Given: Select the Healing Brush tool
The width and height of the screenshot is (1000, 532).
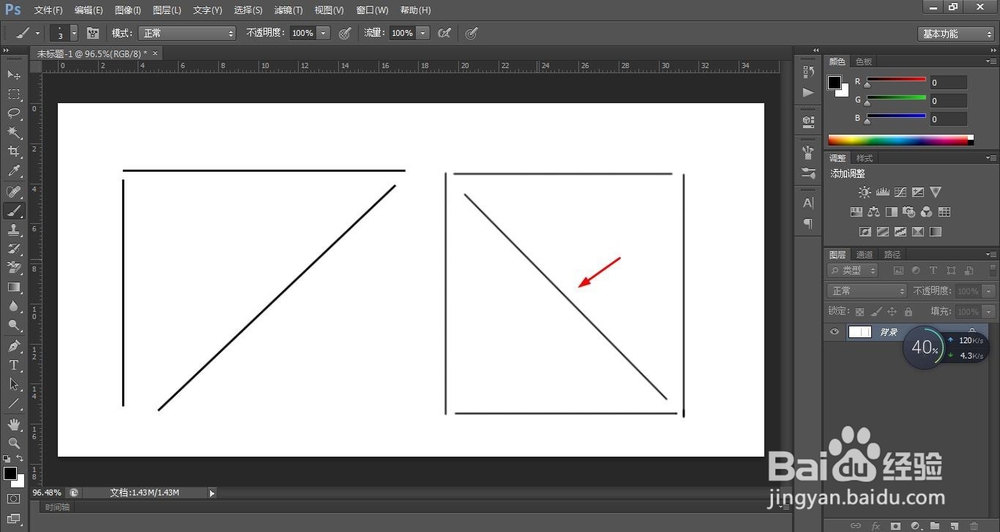Looking at the screenshot, I should pos(13,191).
